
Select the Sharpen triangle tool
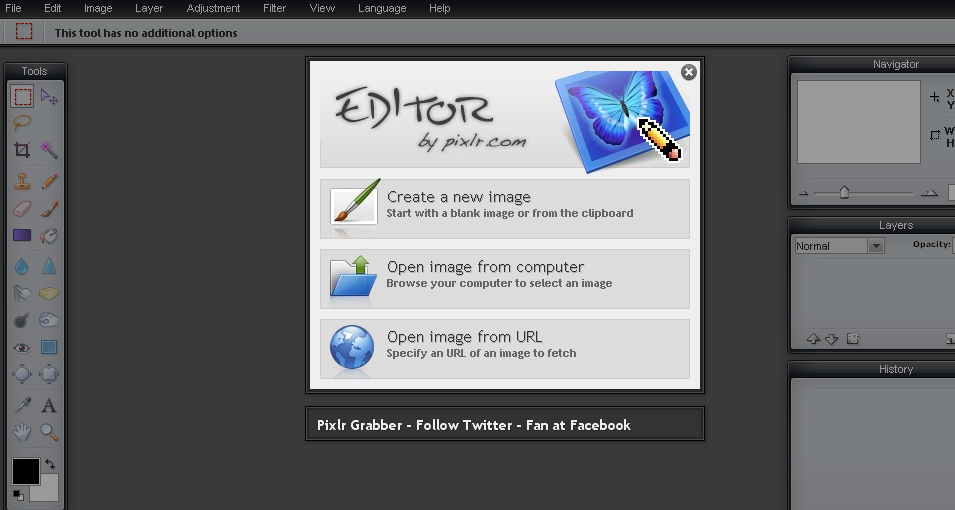pos(49,266)
